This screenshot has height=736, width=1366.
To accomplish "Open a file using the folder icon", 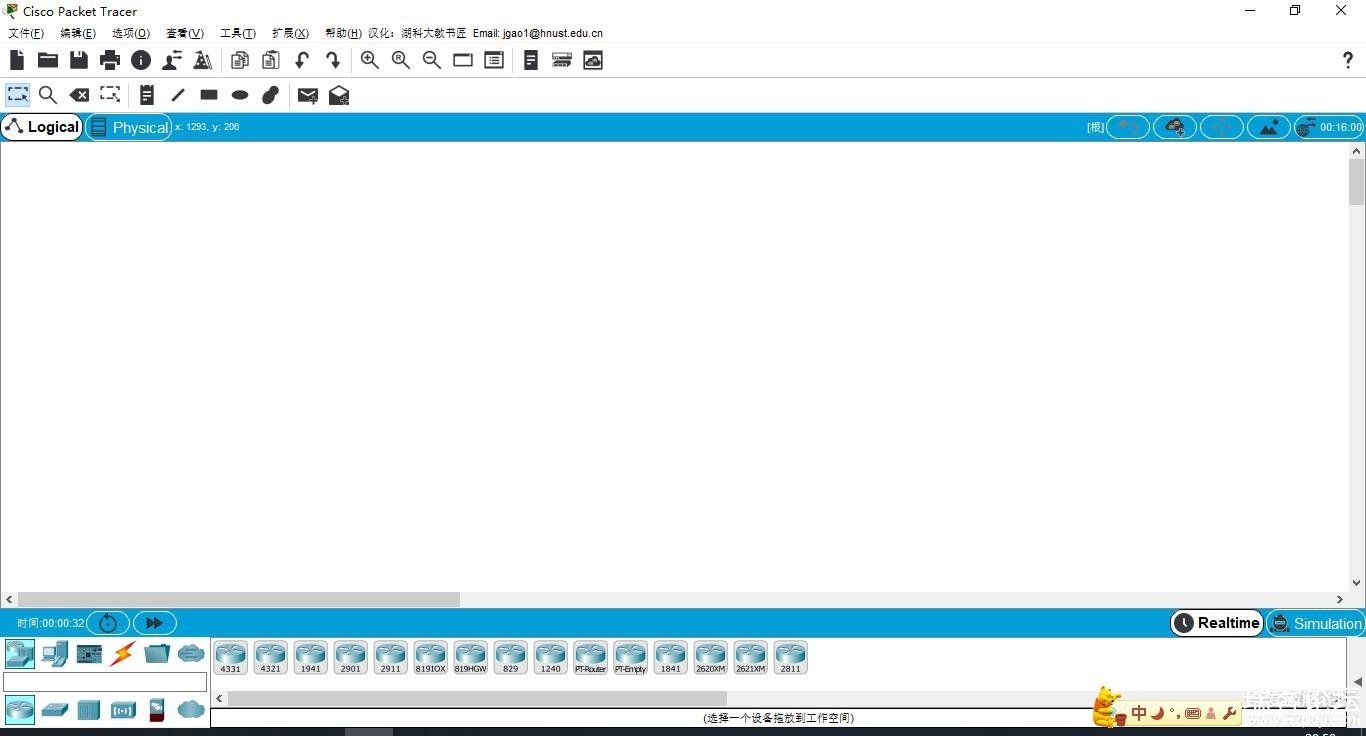I will click(48, 60).
